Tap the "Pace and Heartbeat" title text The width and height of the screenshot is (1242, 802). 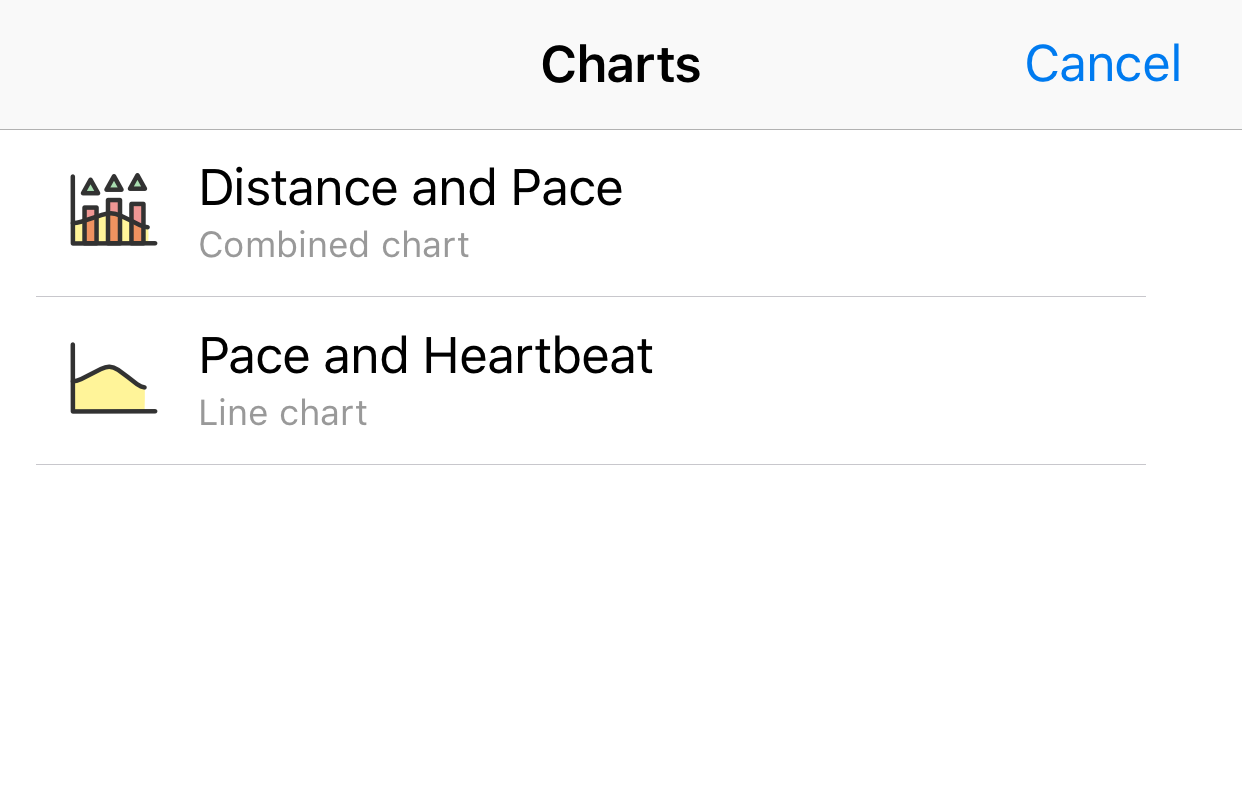(x=426, y=356)
